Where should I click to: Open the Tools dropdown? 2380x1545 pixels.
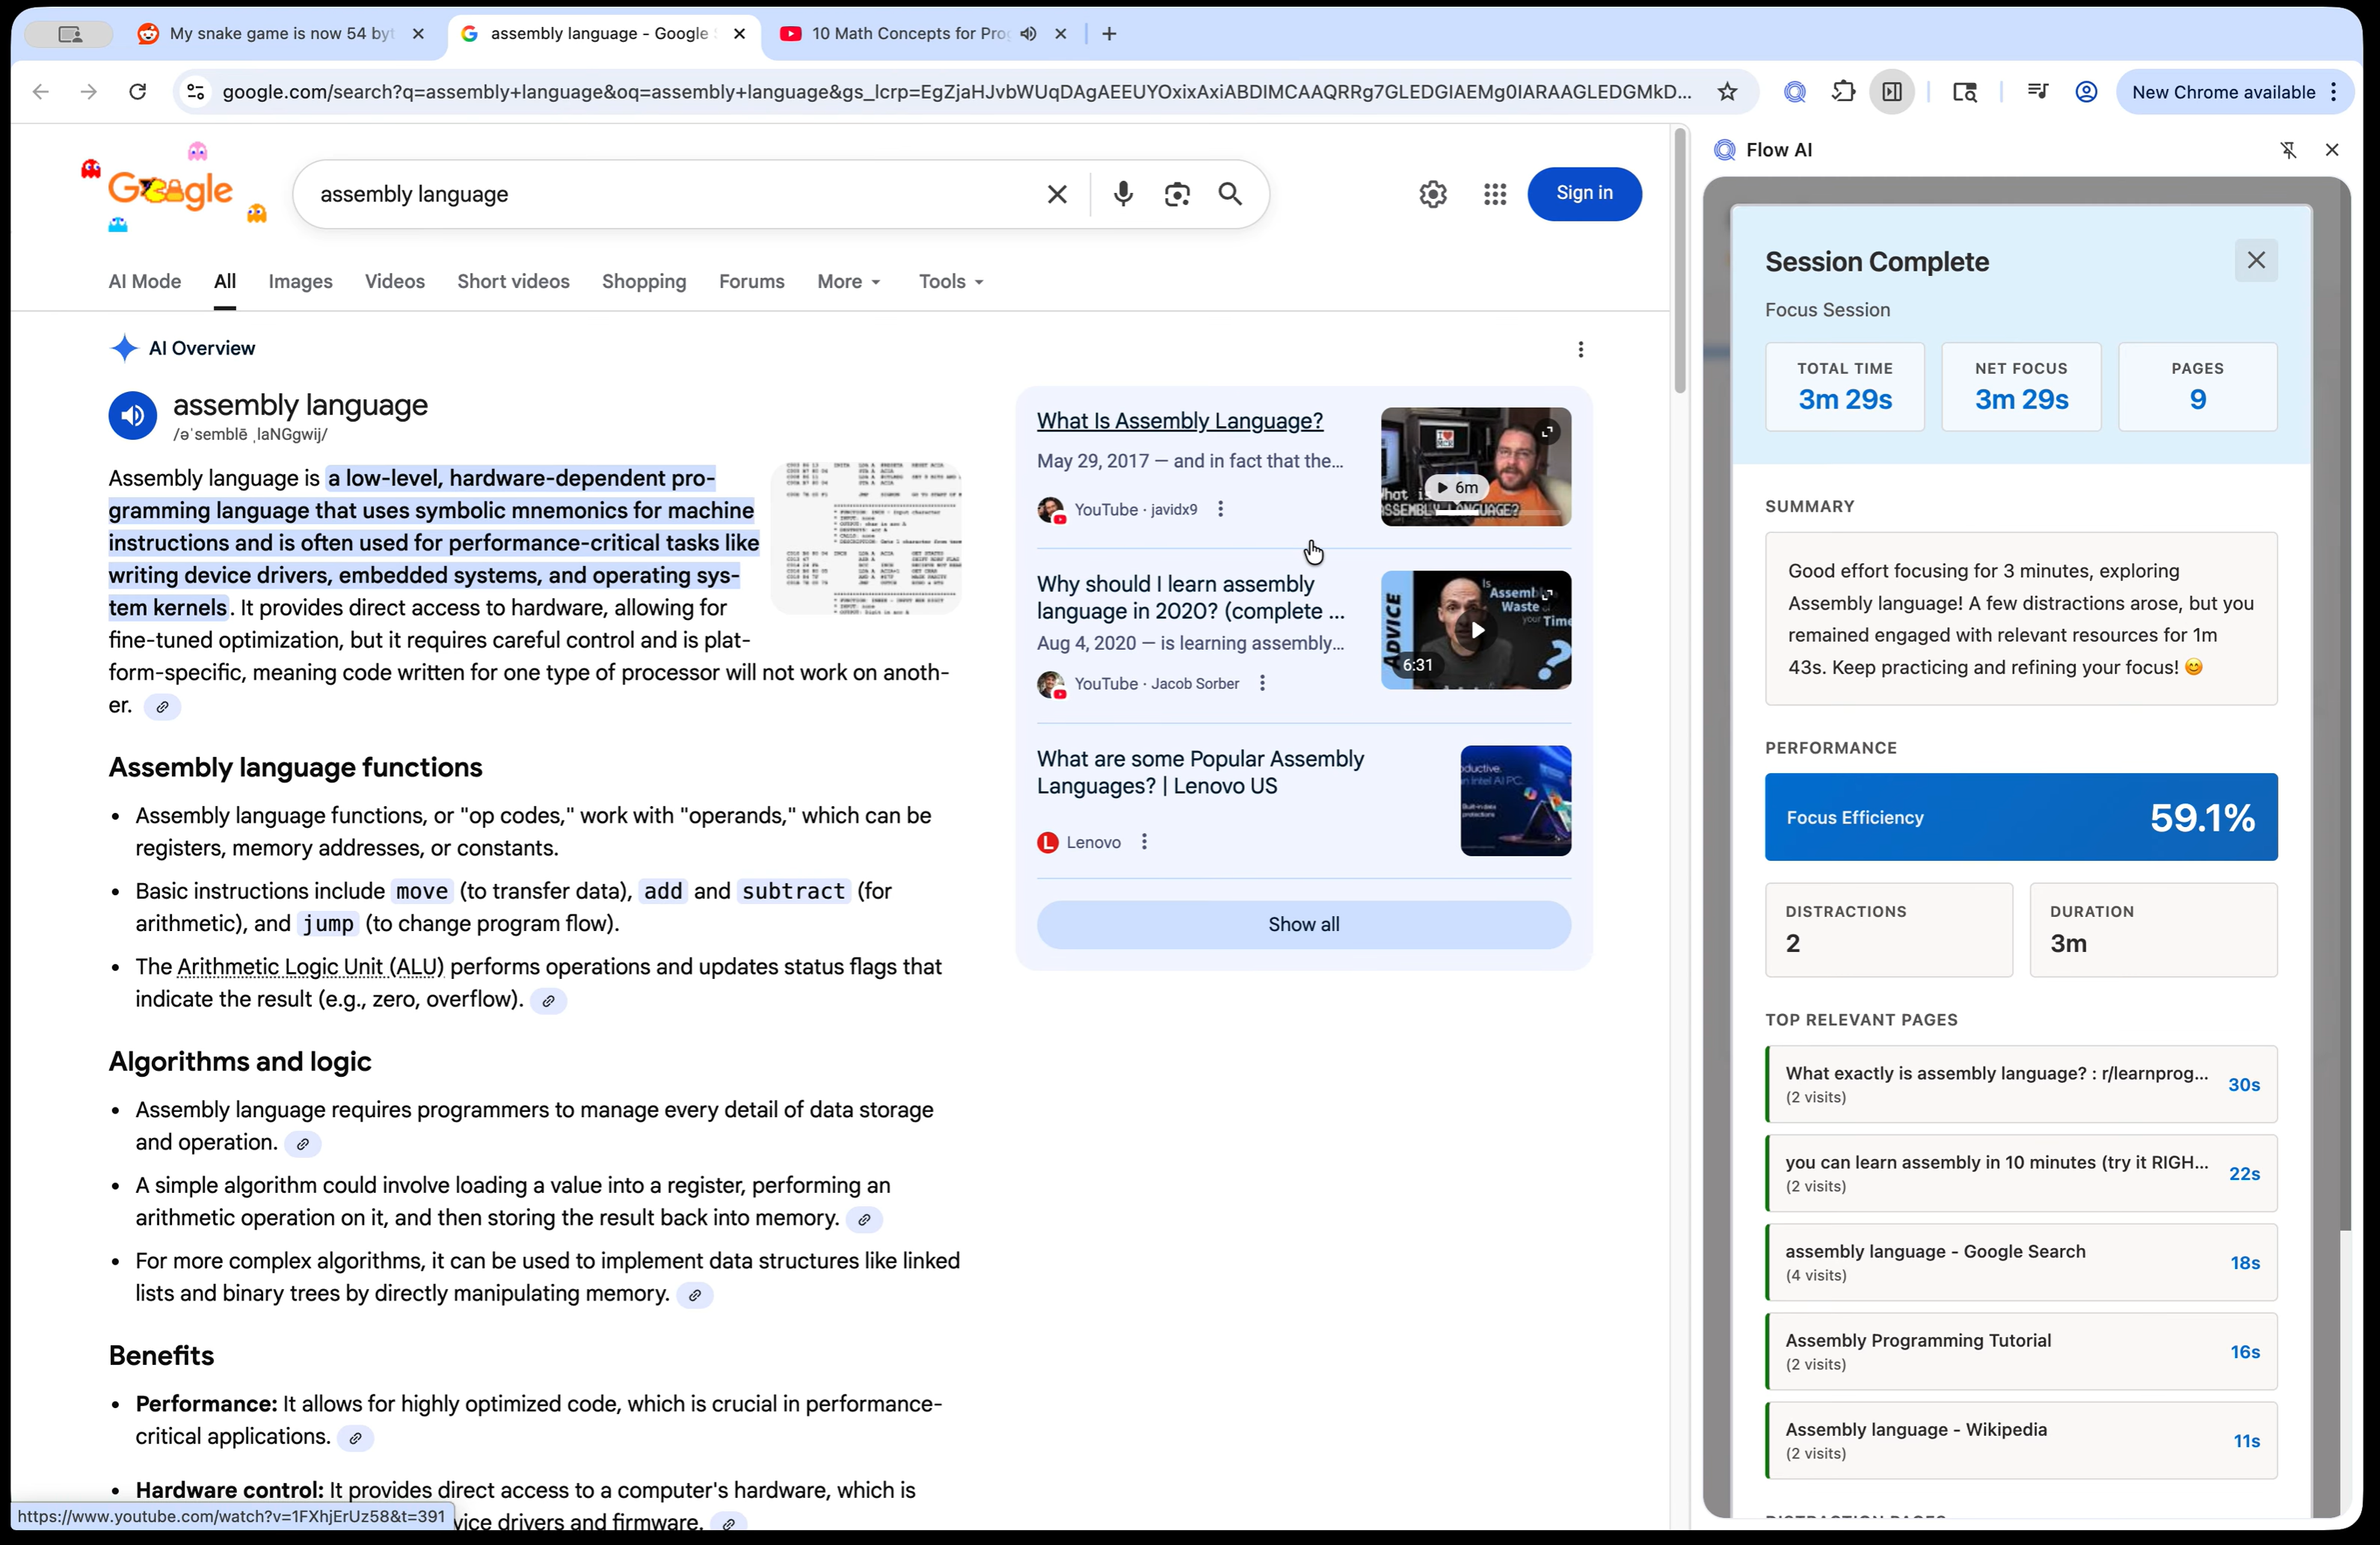point(950,282)
